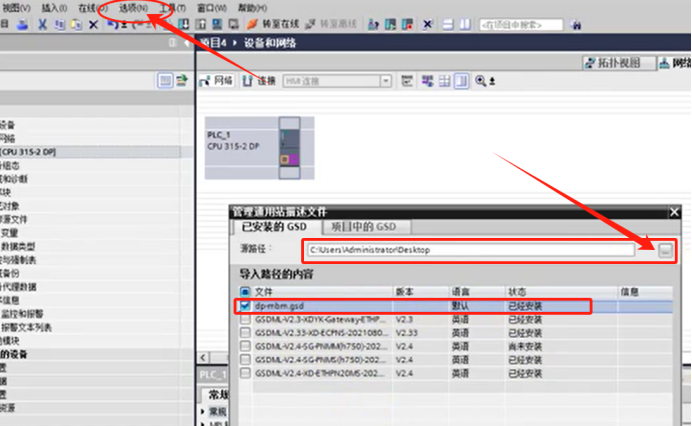Click the V2.33 version cell
This screenshot has height=426, width=692.
[x=406, y=333]
